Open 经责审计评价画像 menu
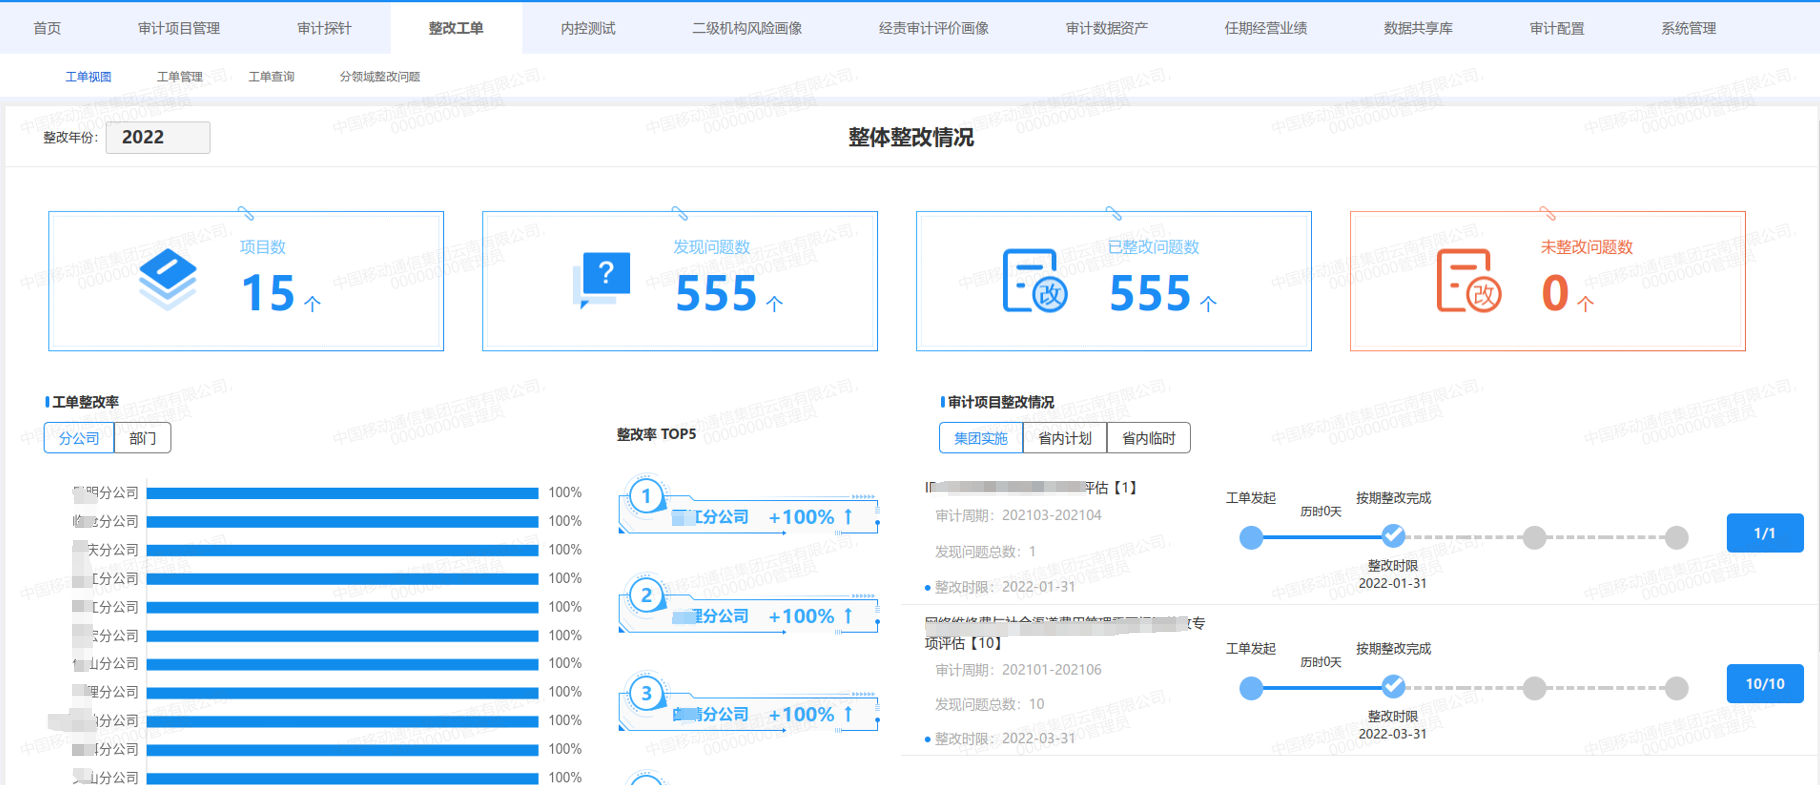This screenshot has width=1820, height=785. point(934,28)
